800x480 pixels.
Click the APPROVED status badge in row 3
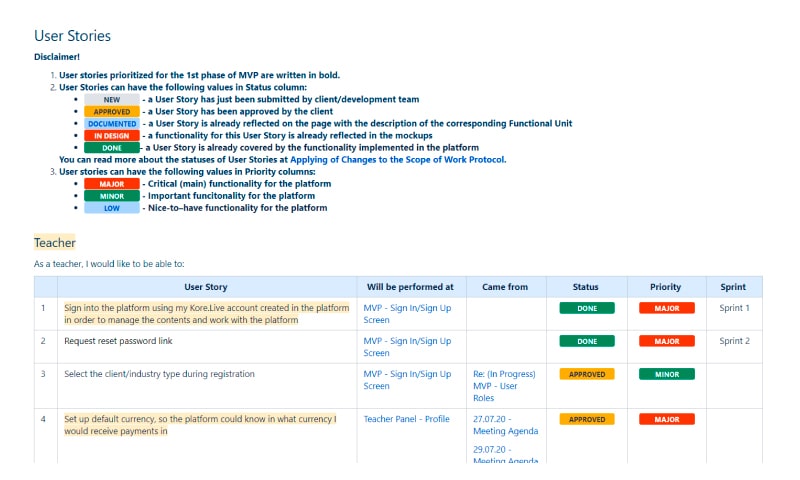point(587,374)
